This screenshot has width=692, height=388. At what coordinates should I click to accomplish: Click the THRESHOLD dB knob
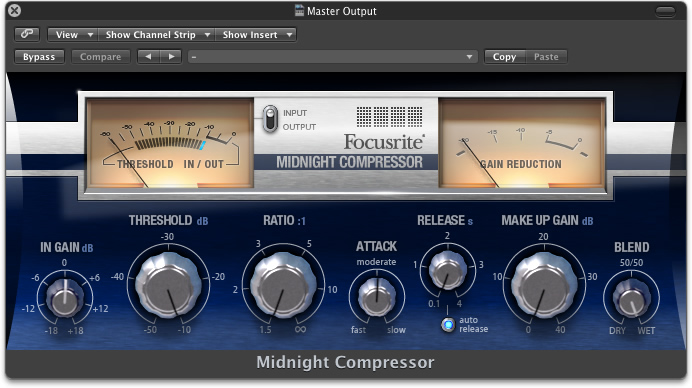(168, 286)
